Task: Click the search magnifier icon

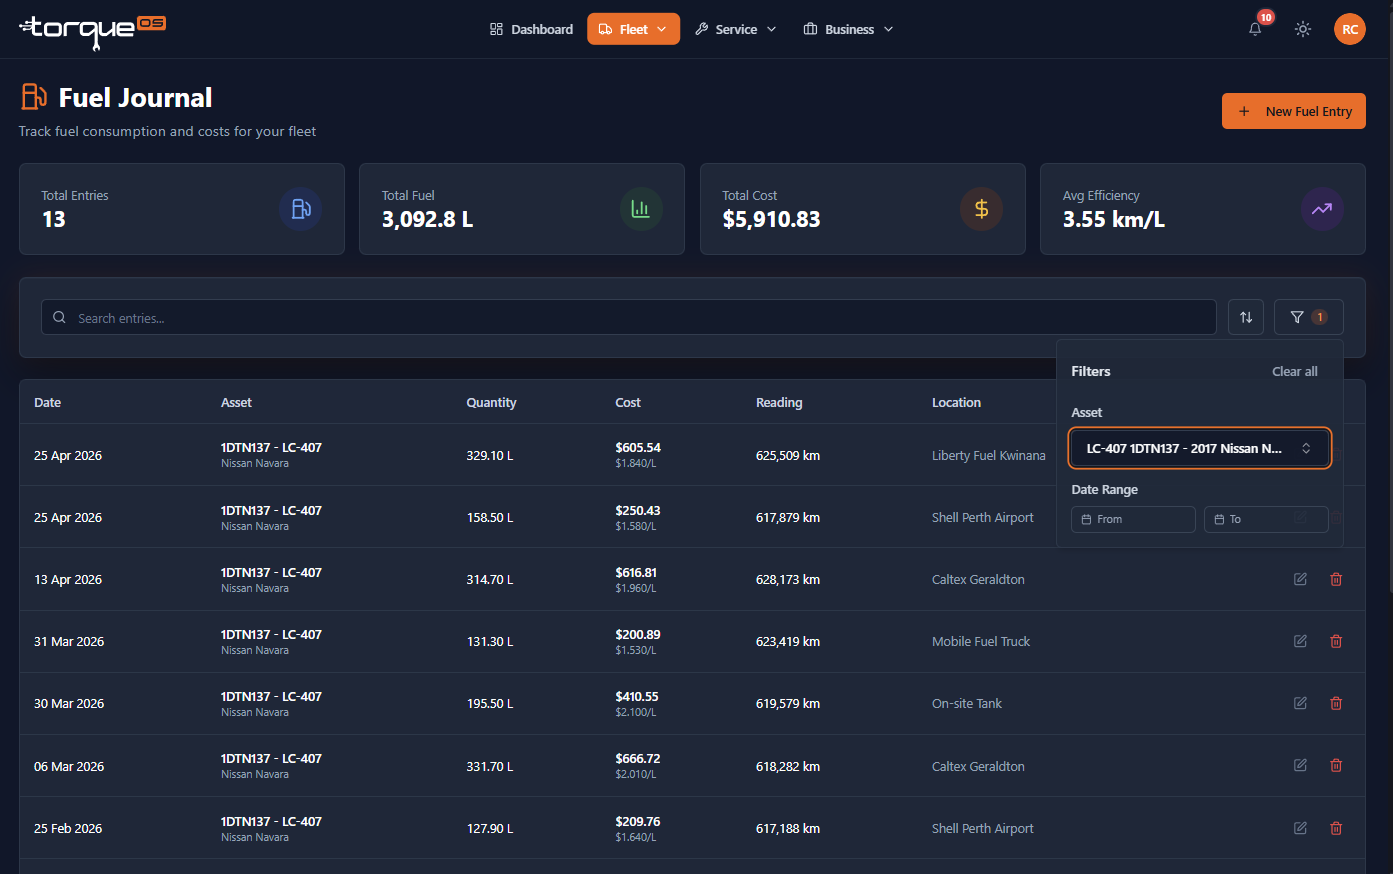Action: [59, 317]
